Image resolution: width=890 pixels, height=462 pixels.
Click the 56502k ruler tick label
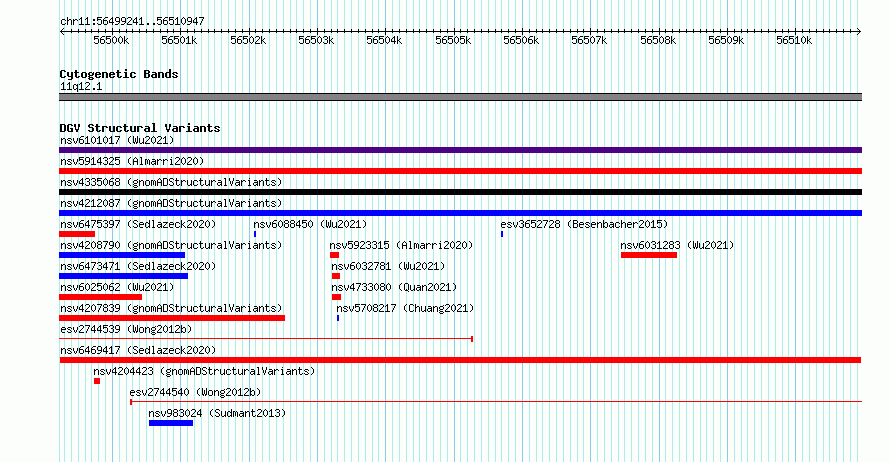click(x=248, y=40)
